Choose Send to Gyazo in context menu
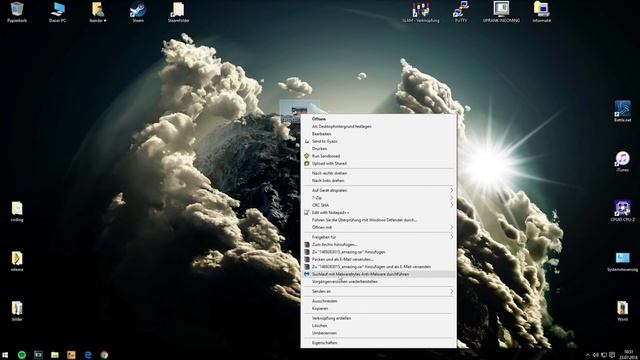 click(x=379, y=141)
